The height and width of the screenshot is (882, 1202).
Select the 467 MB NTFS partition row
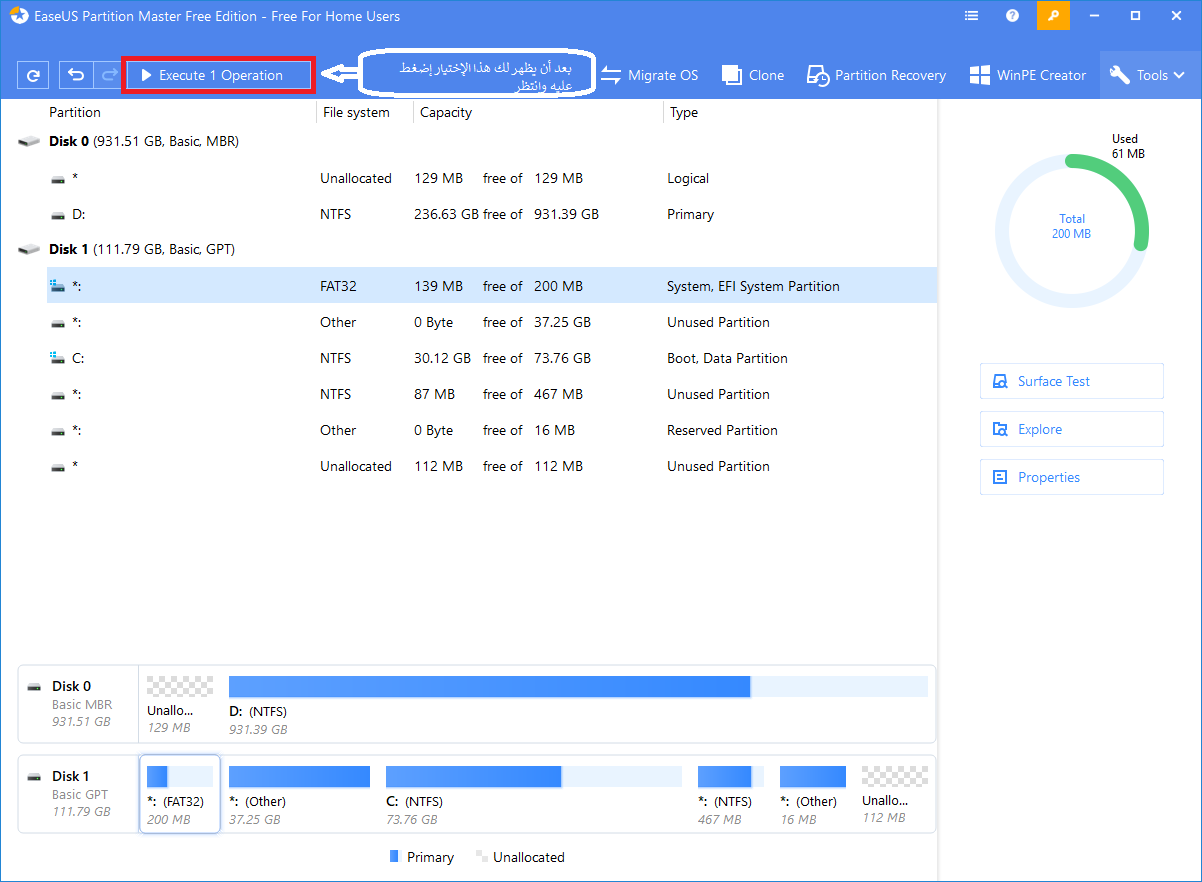[492, 394]
